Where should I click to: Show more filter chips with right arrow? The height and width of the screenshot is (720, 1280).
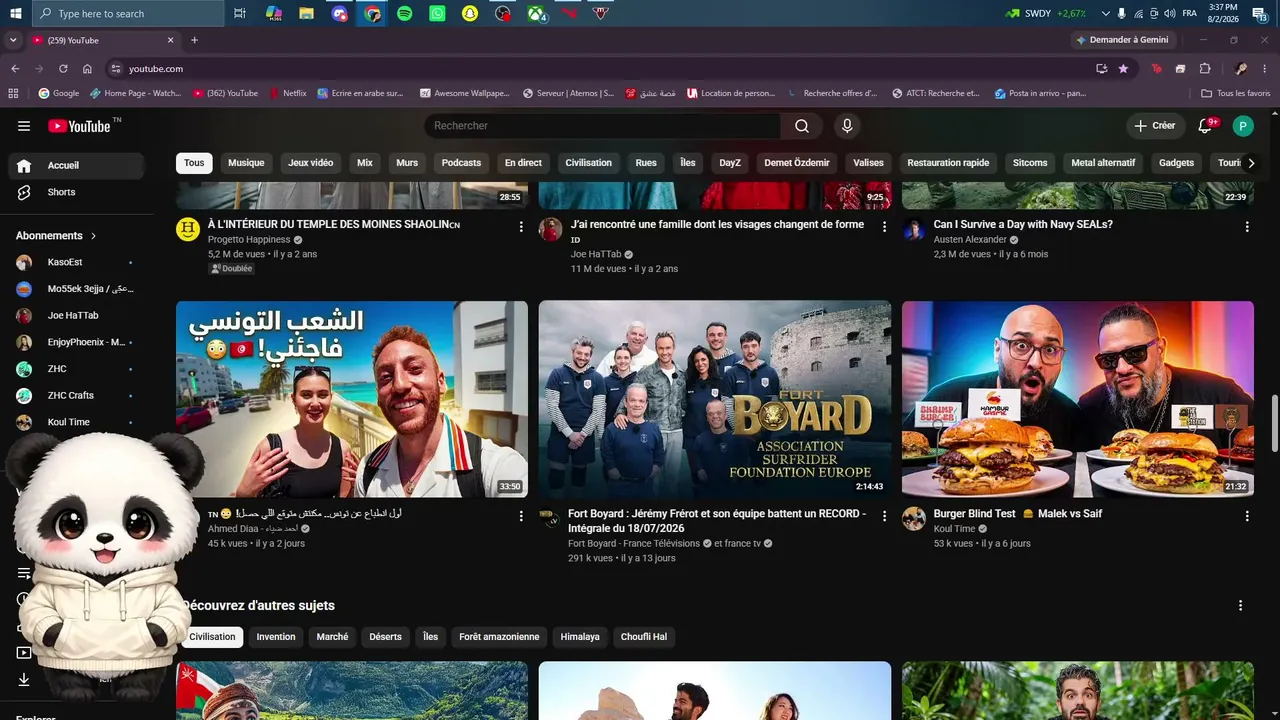pos(1250,163)
